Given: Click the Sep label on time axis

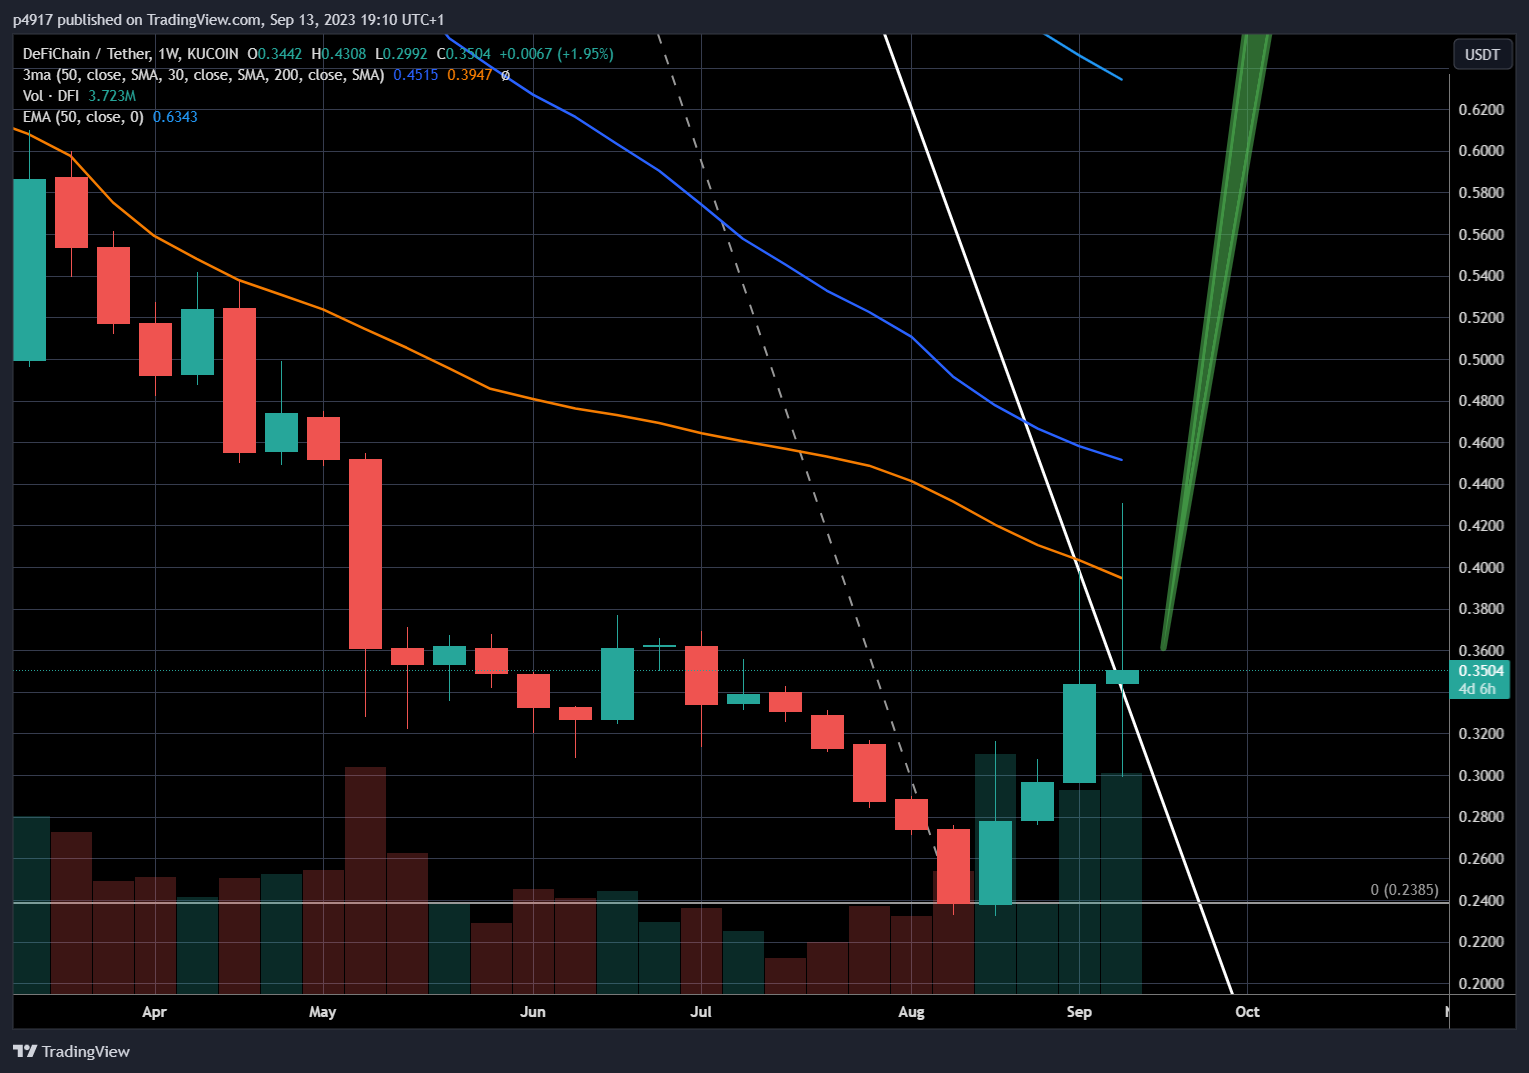Looking at the screenshot, I should (1079, 1012).
